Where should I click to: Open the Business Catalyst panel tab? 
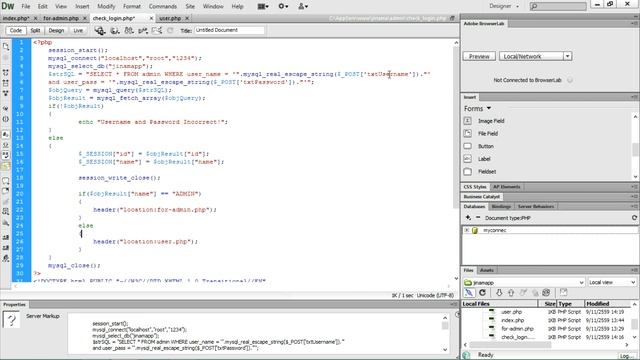pos(482,197)
